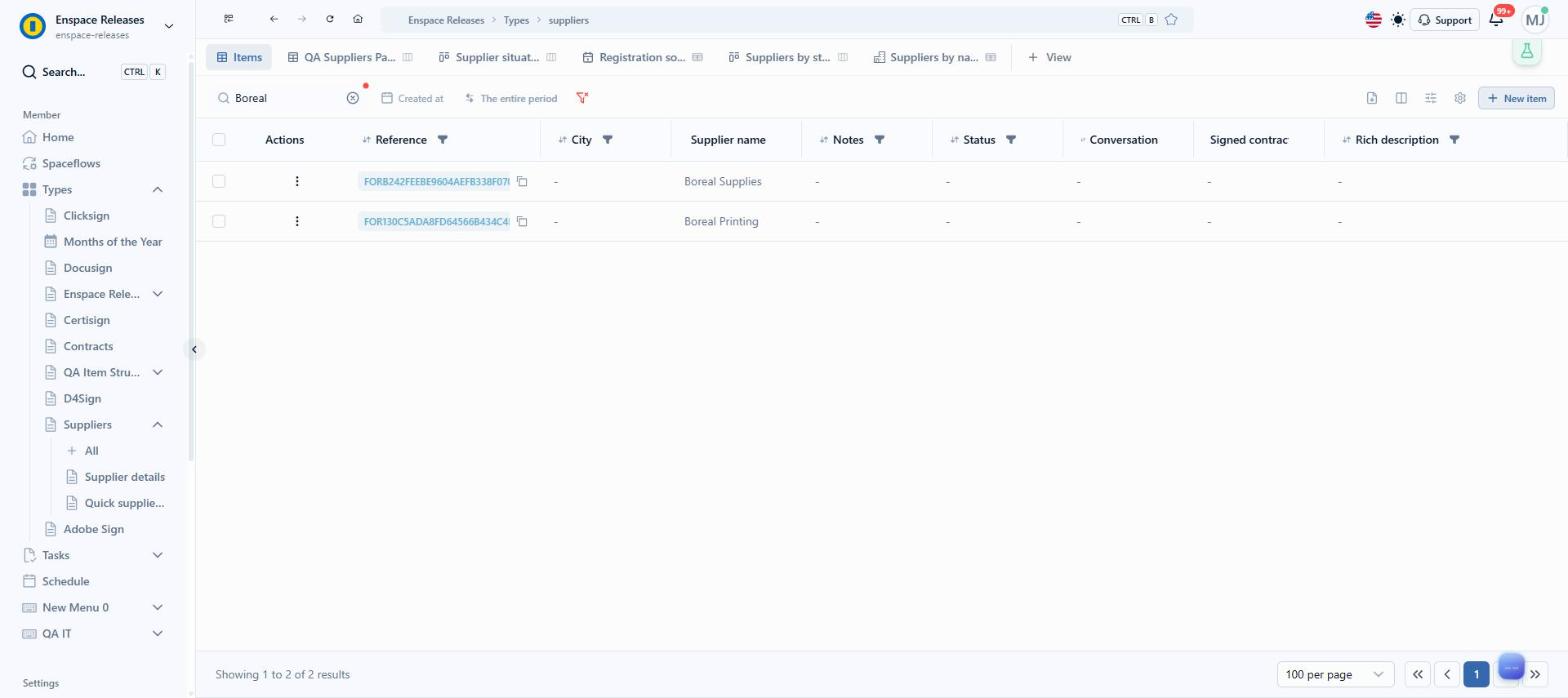Click the Boreal search input field

point(288,98)
